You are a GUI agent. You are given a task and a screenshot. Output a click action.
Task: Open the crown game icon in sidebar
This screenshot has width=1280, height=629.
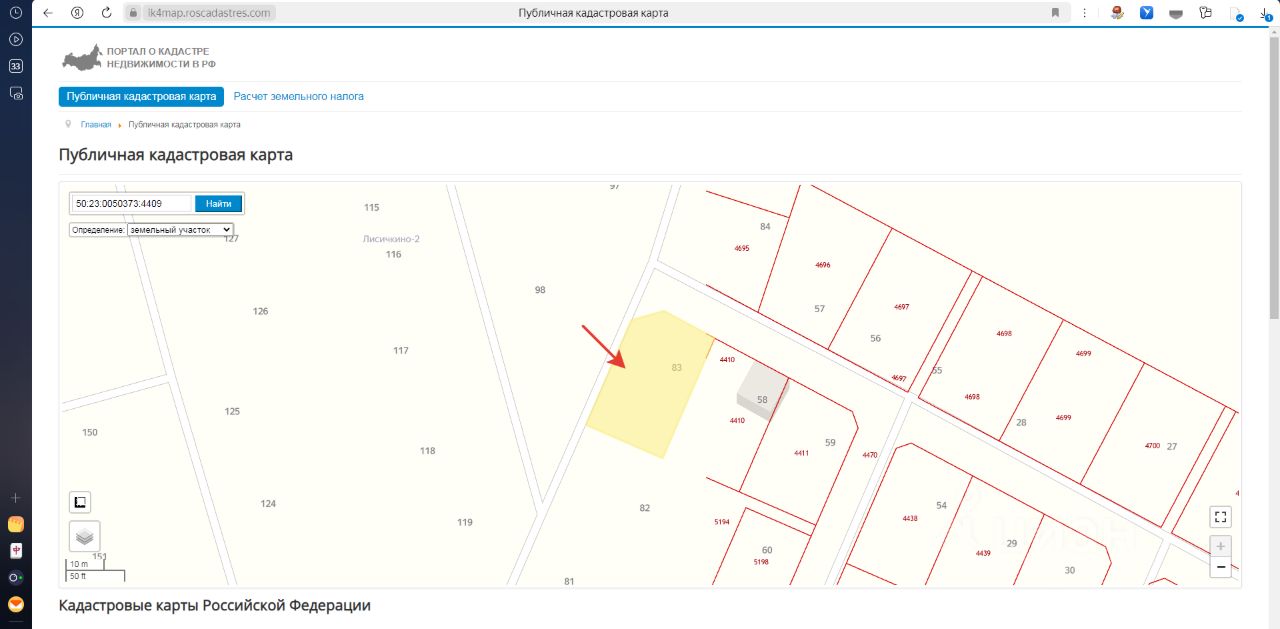(x=15, y=524)
